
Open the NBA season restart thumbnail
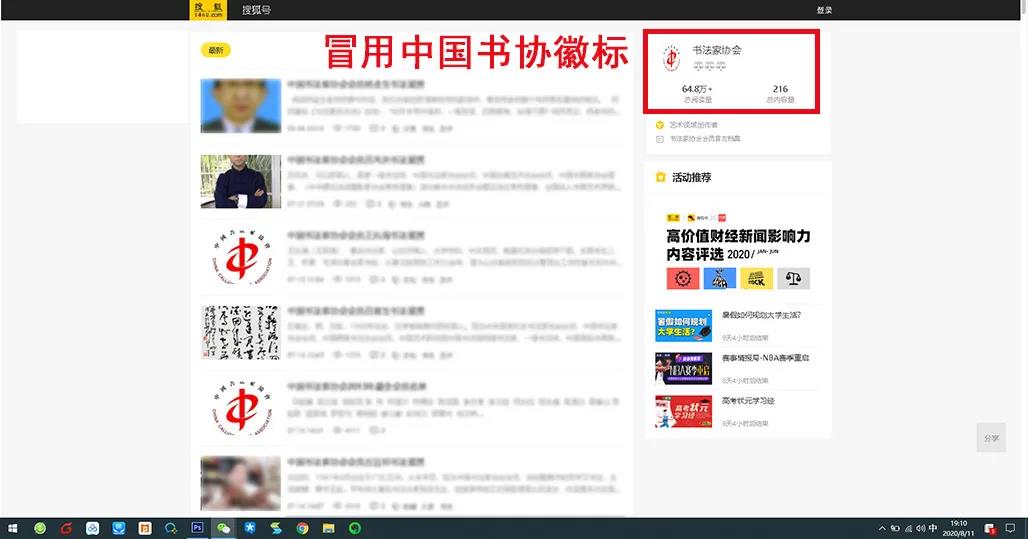pos(683,369)
